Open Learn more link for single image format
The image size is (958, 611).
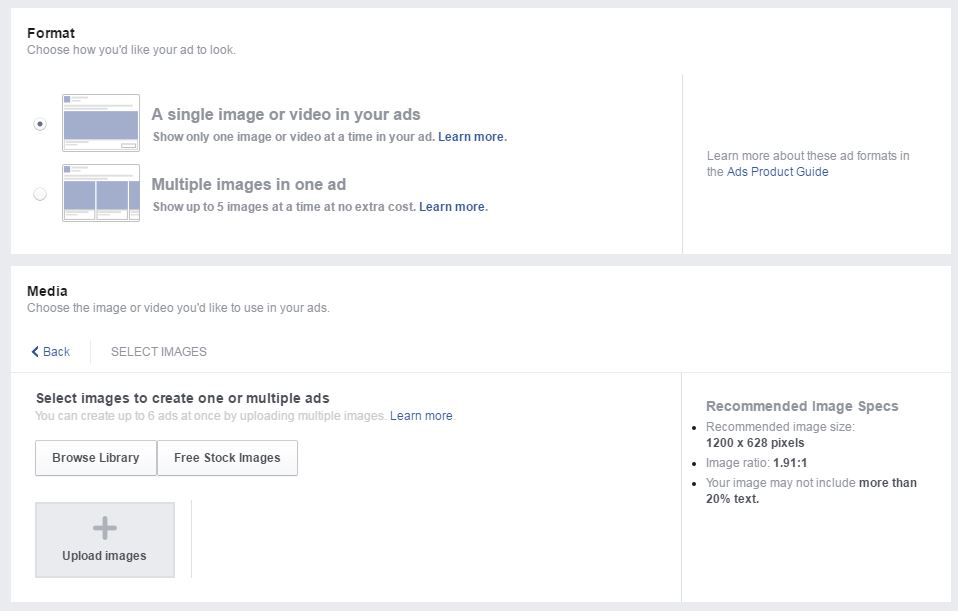[x=472, y=137]
